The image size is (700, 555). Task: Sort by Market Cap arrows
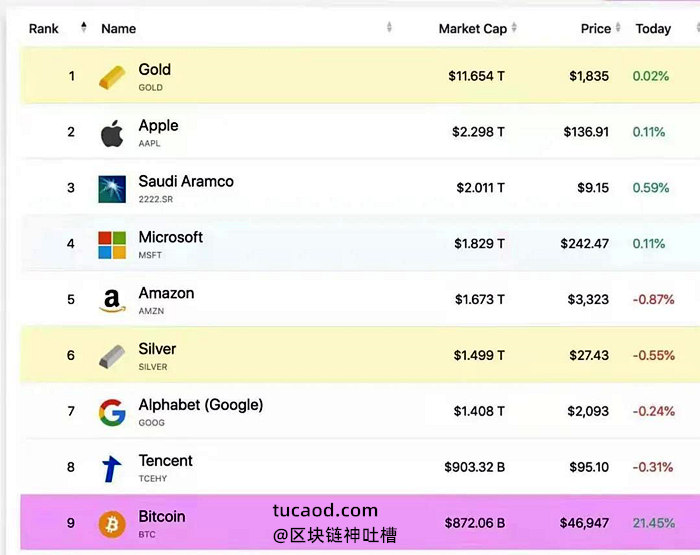pyautogui.click(x=514, y=27)
